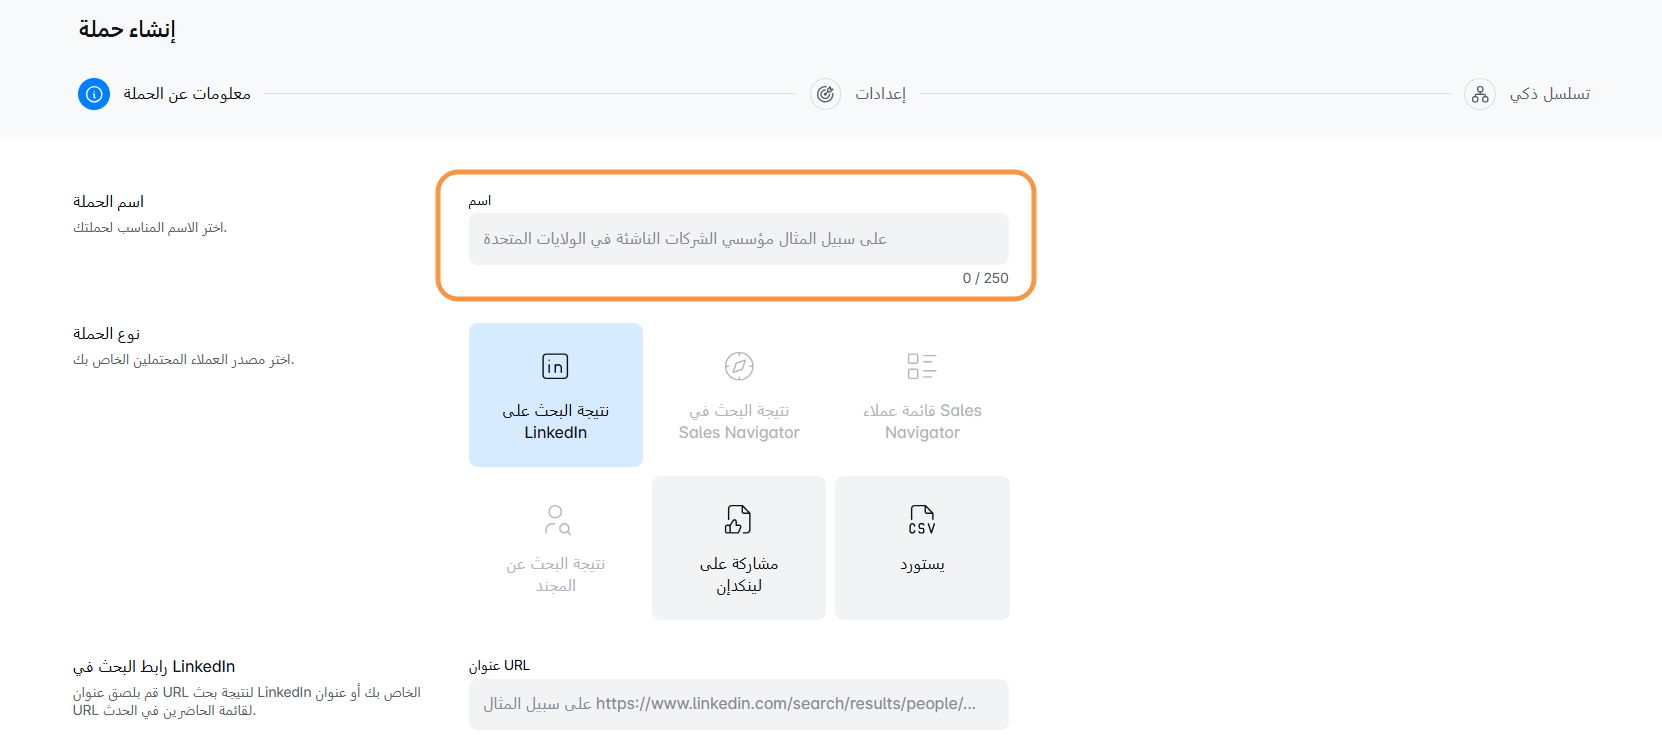Choose 'نتيجة البحث في Sales Navigator' option
This screenshot has height=741, width=1662.
pyautogui.click(x=739, y=421)
